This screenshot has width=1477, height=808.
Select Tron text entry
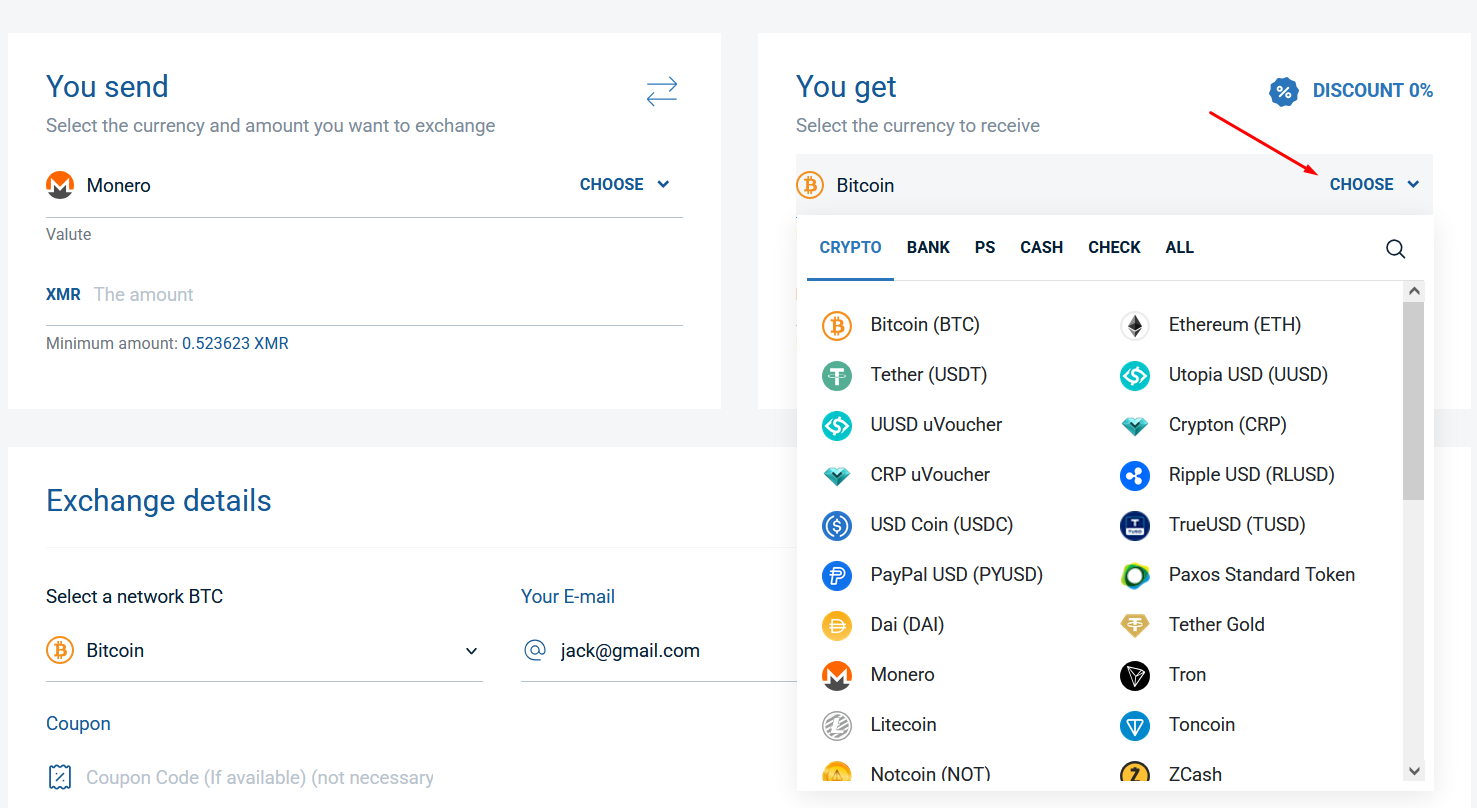coord(1188,675)
